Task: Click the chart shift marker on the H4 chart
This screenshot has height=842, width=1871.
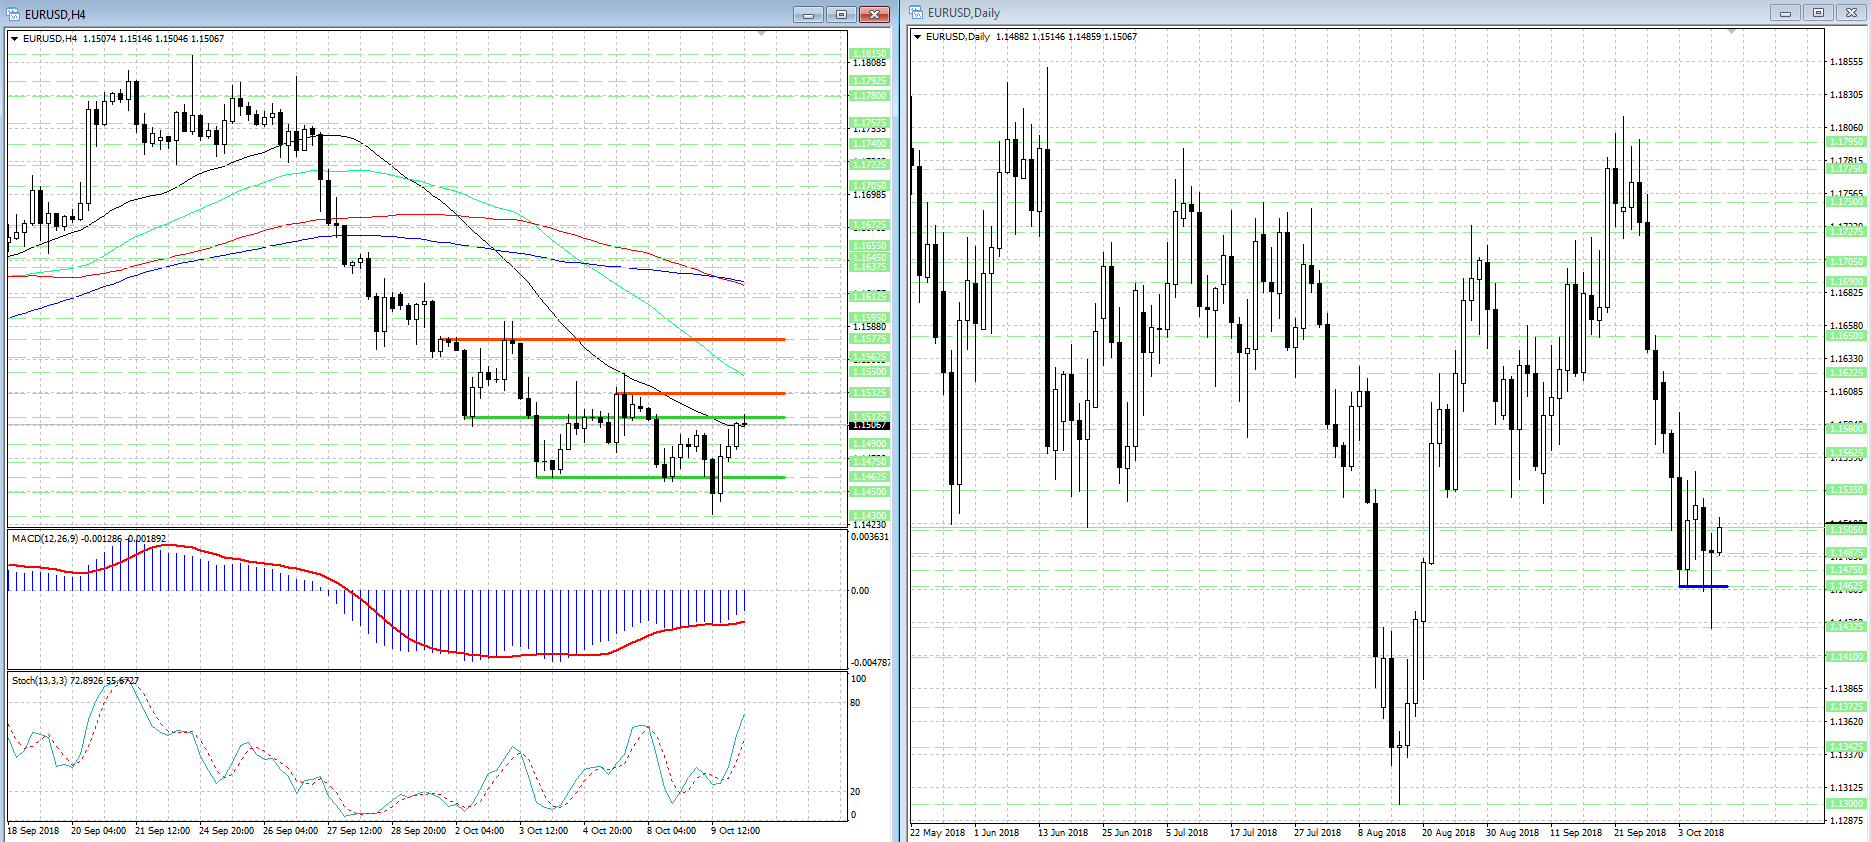Action: 762,34
